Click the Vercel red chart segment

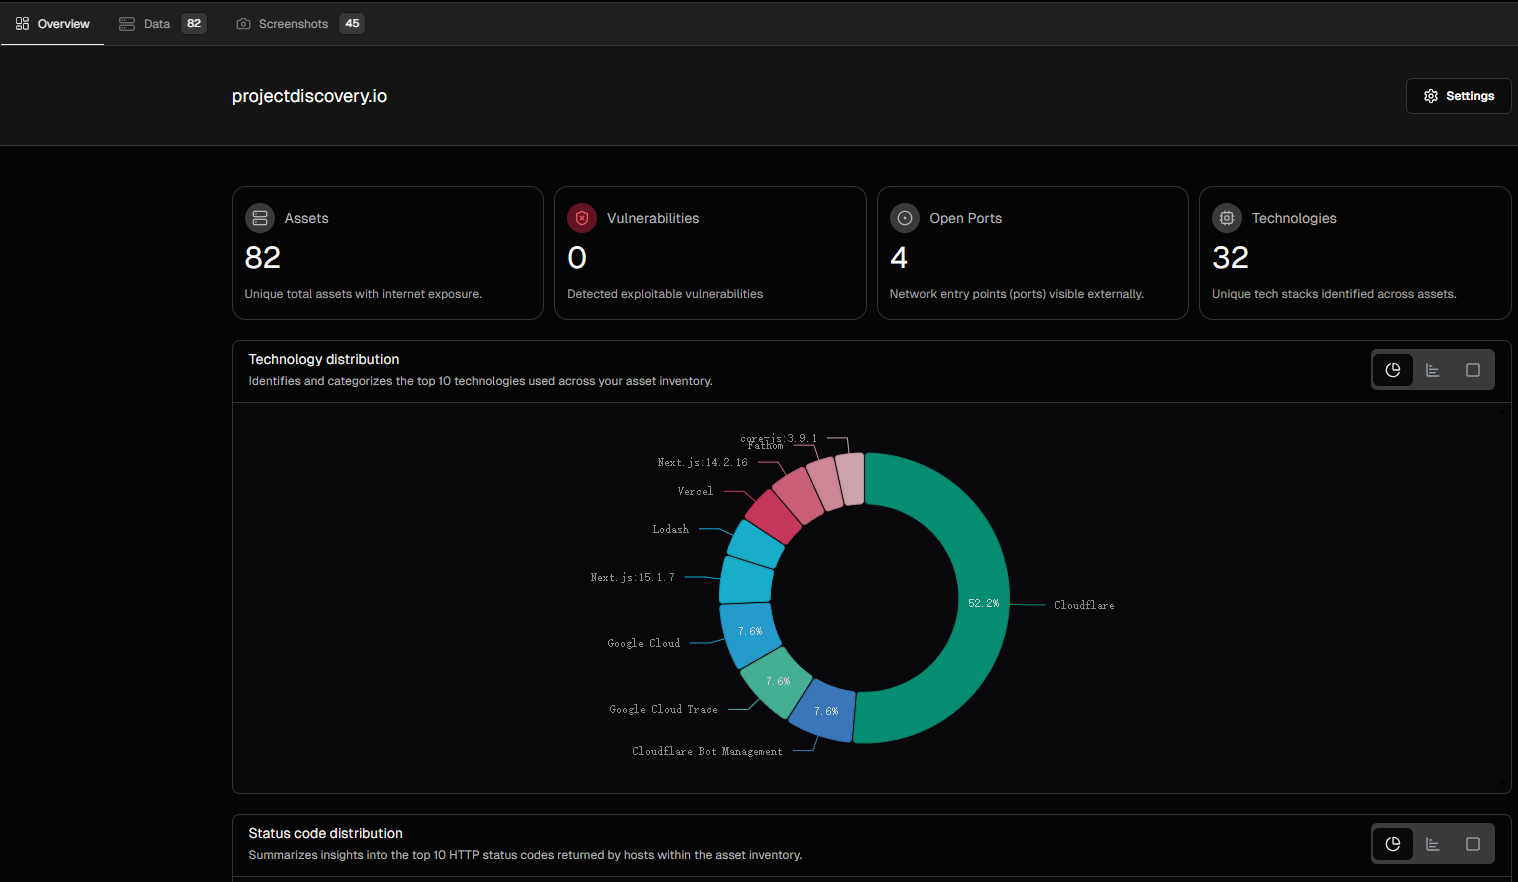[x=773, y=516]
